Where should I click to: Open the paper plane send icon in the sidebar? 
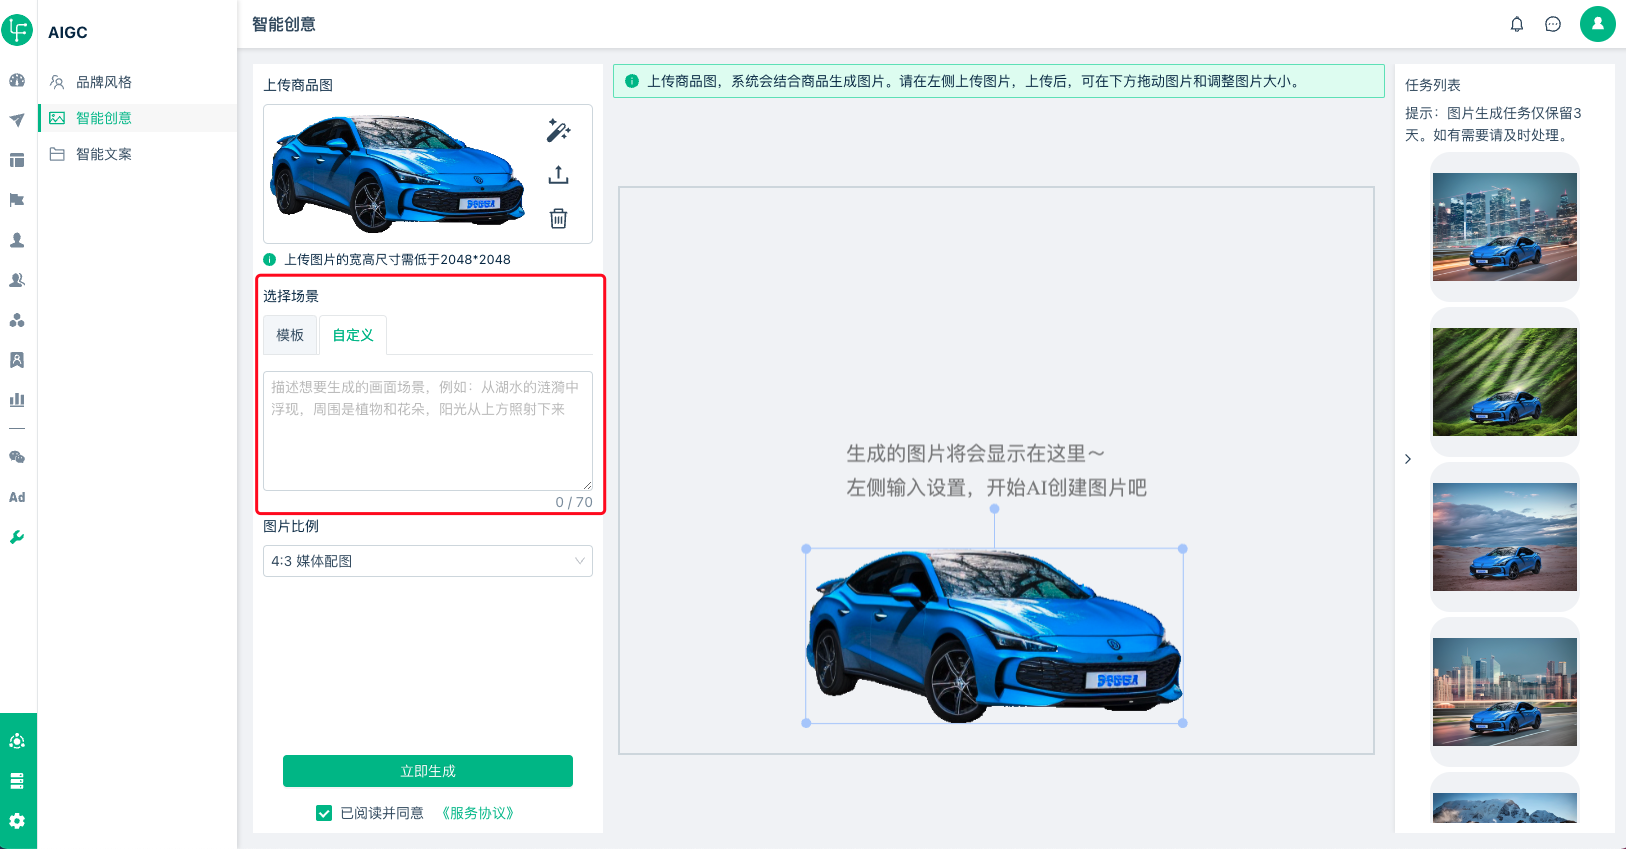point(17,120)
